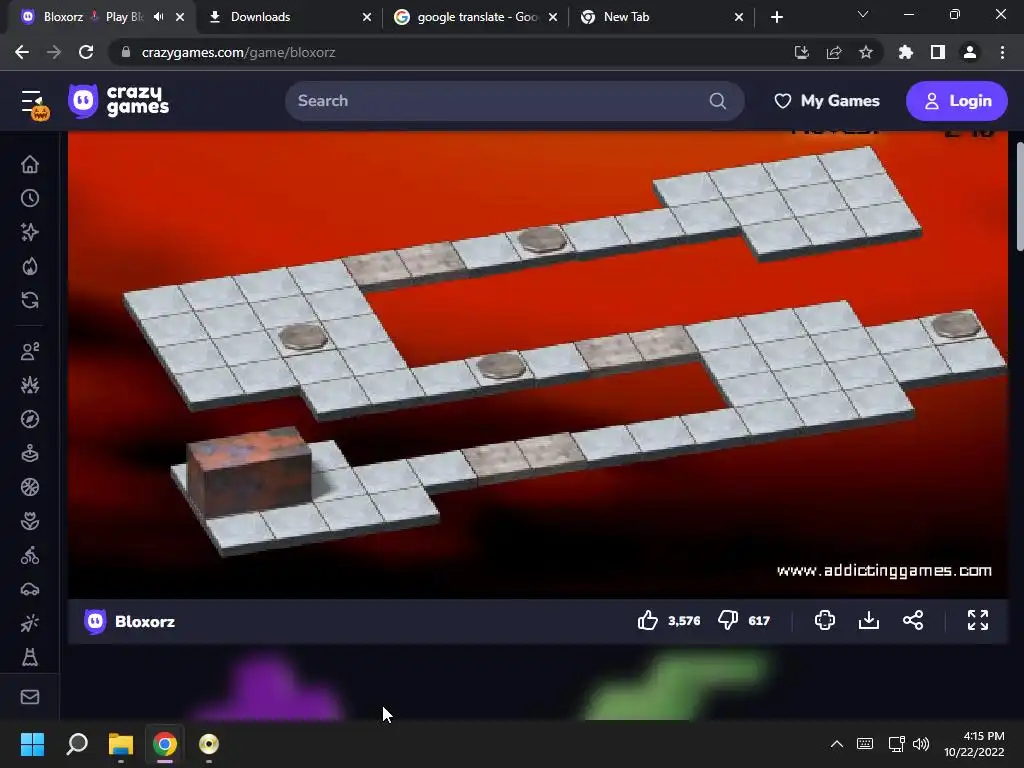This screenshot has width=1024, height=768.
Task: Bookmark this page with star
Action: point(866,52)
